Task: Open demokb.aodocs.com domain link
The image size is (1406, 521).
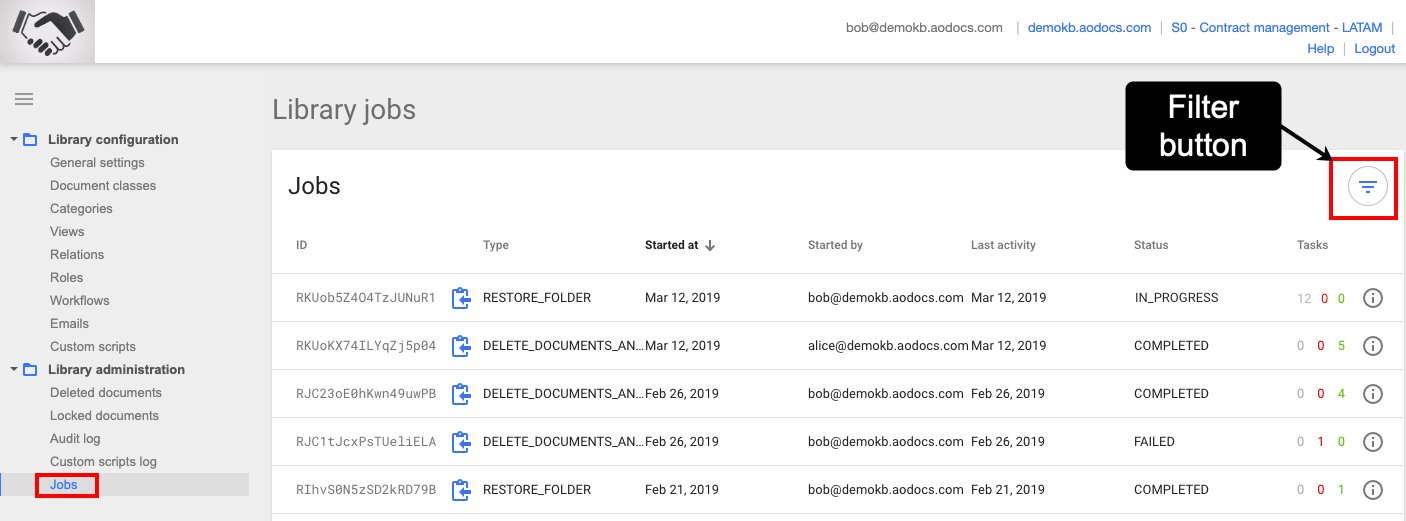Action: pos(1089,28)
